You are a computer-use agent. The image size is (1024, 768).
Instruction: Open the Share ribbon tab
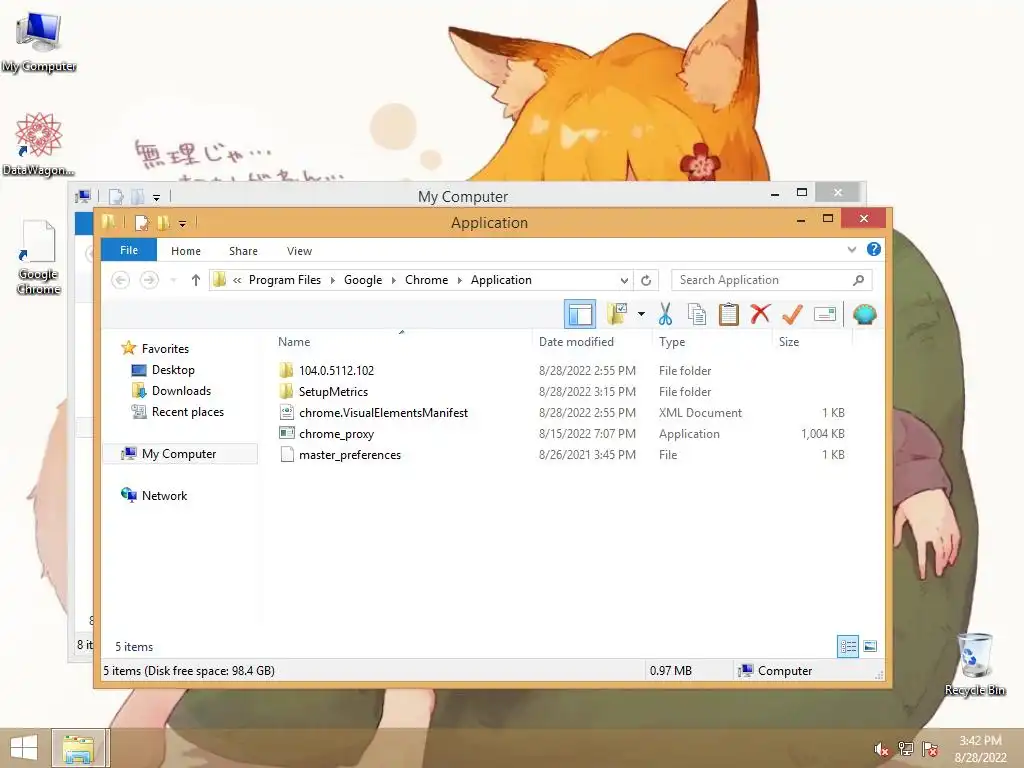[243, 251]
